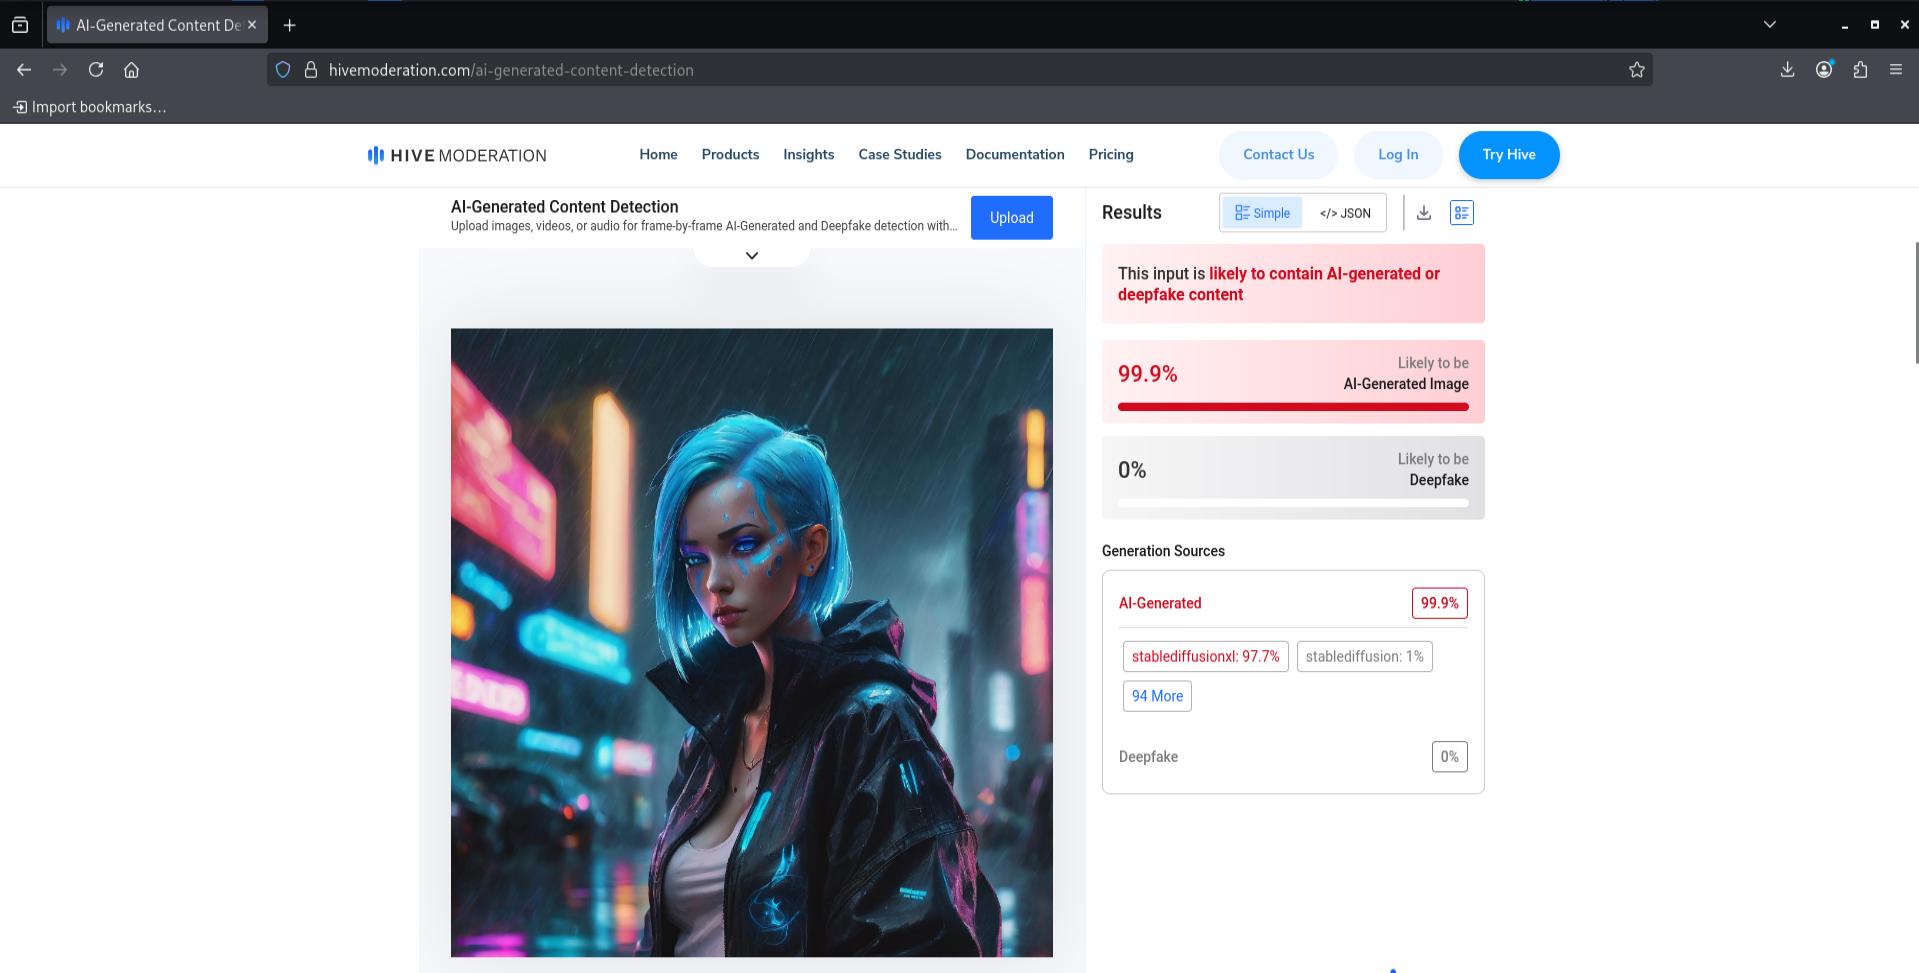Open the browser application menu

tap(1896, 70)
